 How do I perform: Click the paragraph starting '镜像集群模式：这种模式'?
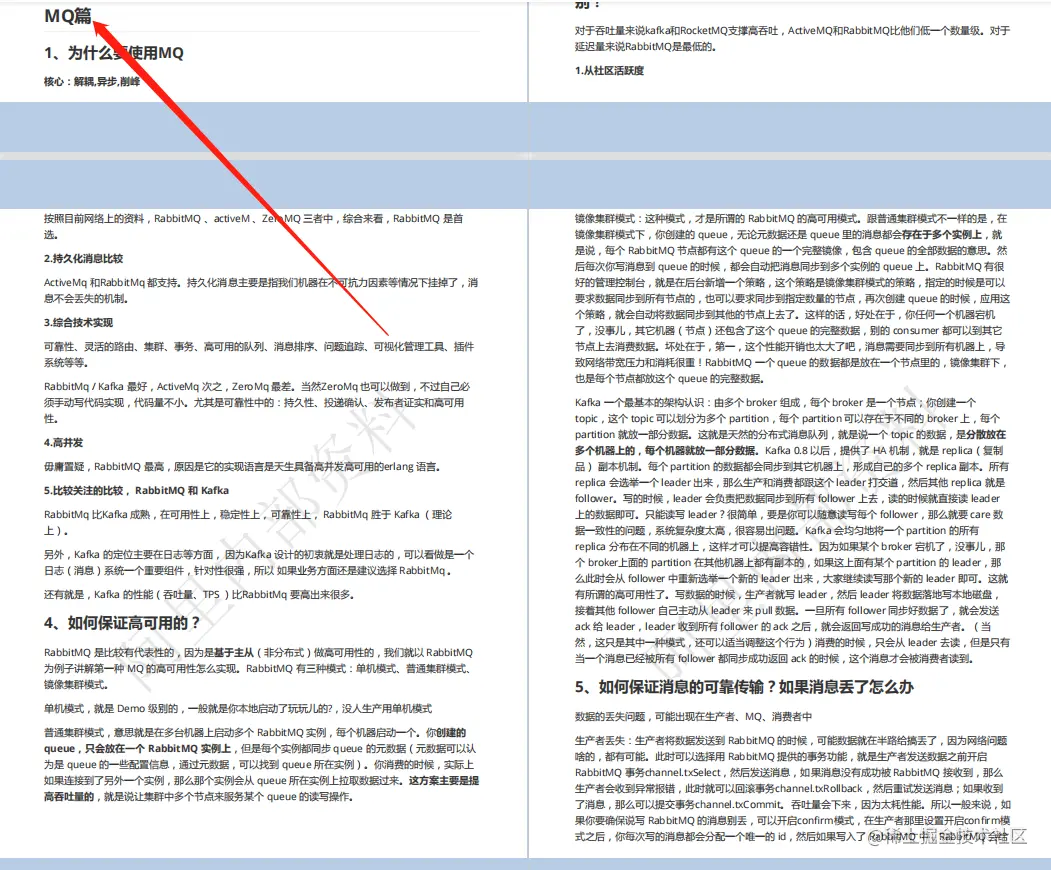pyautogui.click(x=792, y=298)
